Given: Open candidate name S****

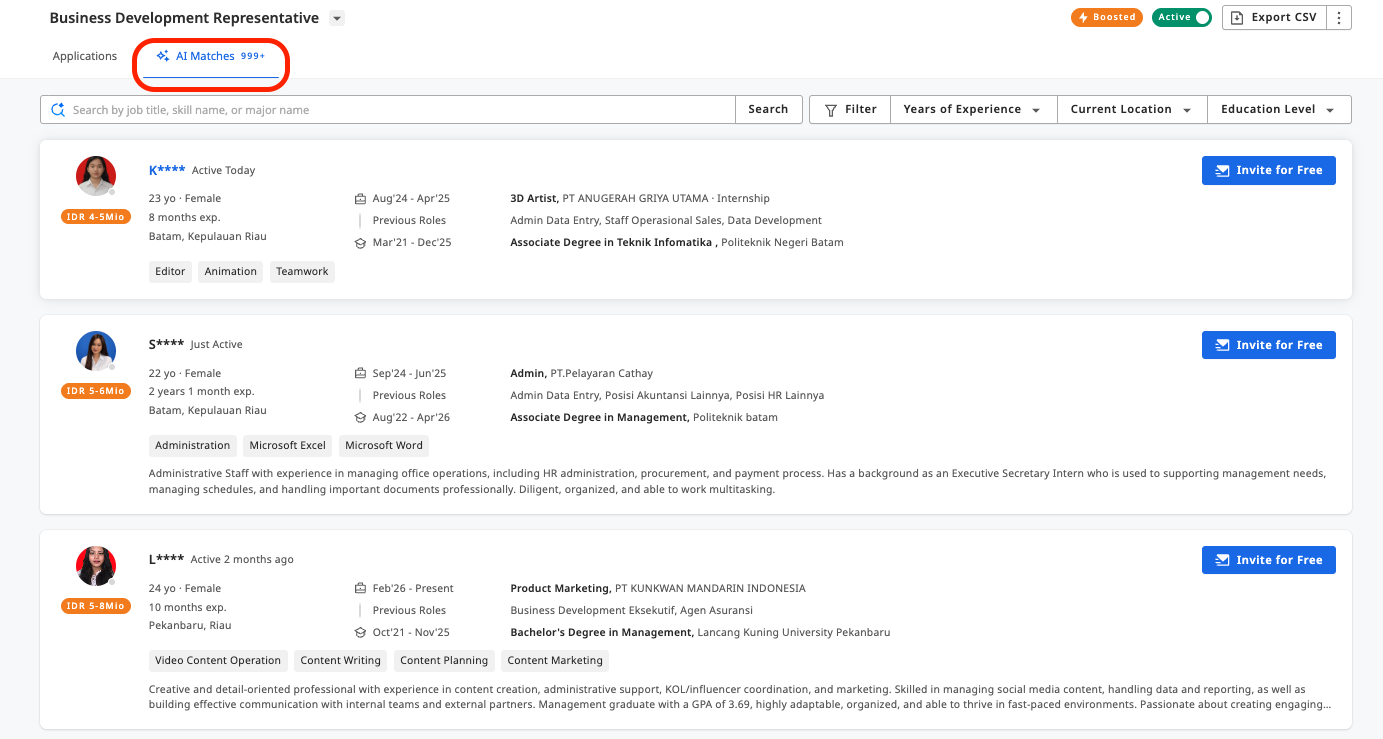Looking at the screenshot, I should (x=166, y=344).
